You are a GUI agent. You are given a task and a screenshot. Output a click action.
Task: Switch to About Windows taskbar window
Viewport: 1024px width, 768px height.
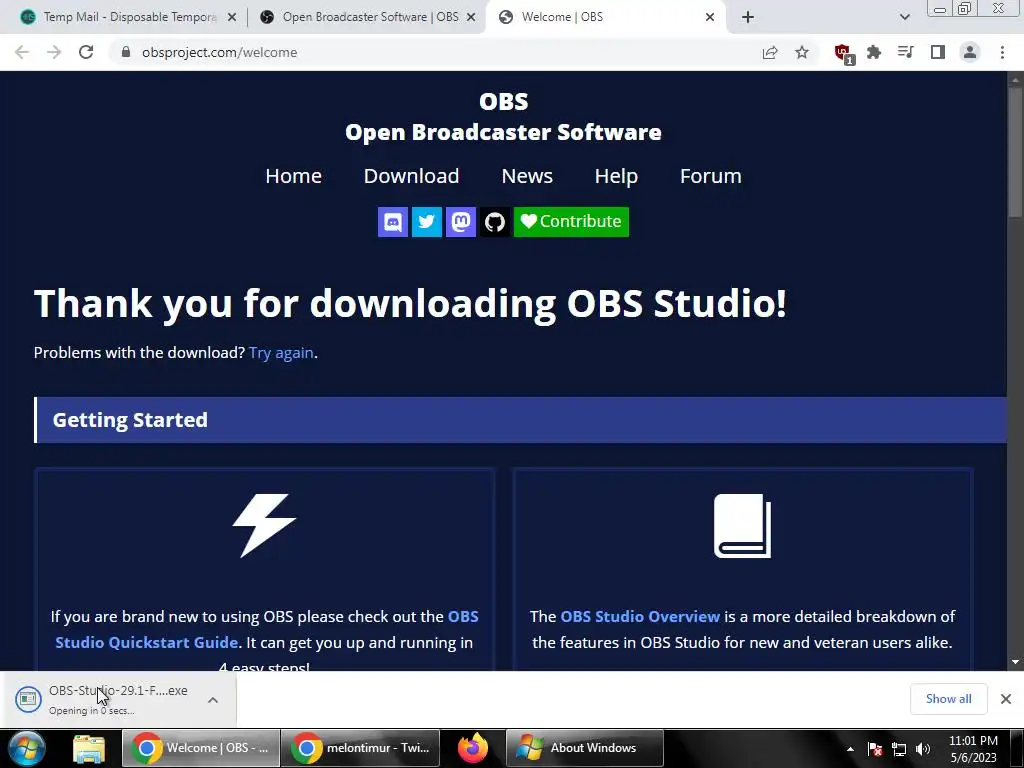click(585, 748)
